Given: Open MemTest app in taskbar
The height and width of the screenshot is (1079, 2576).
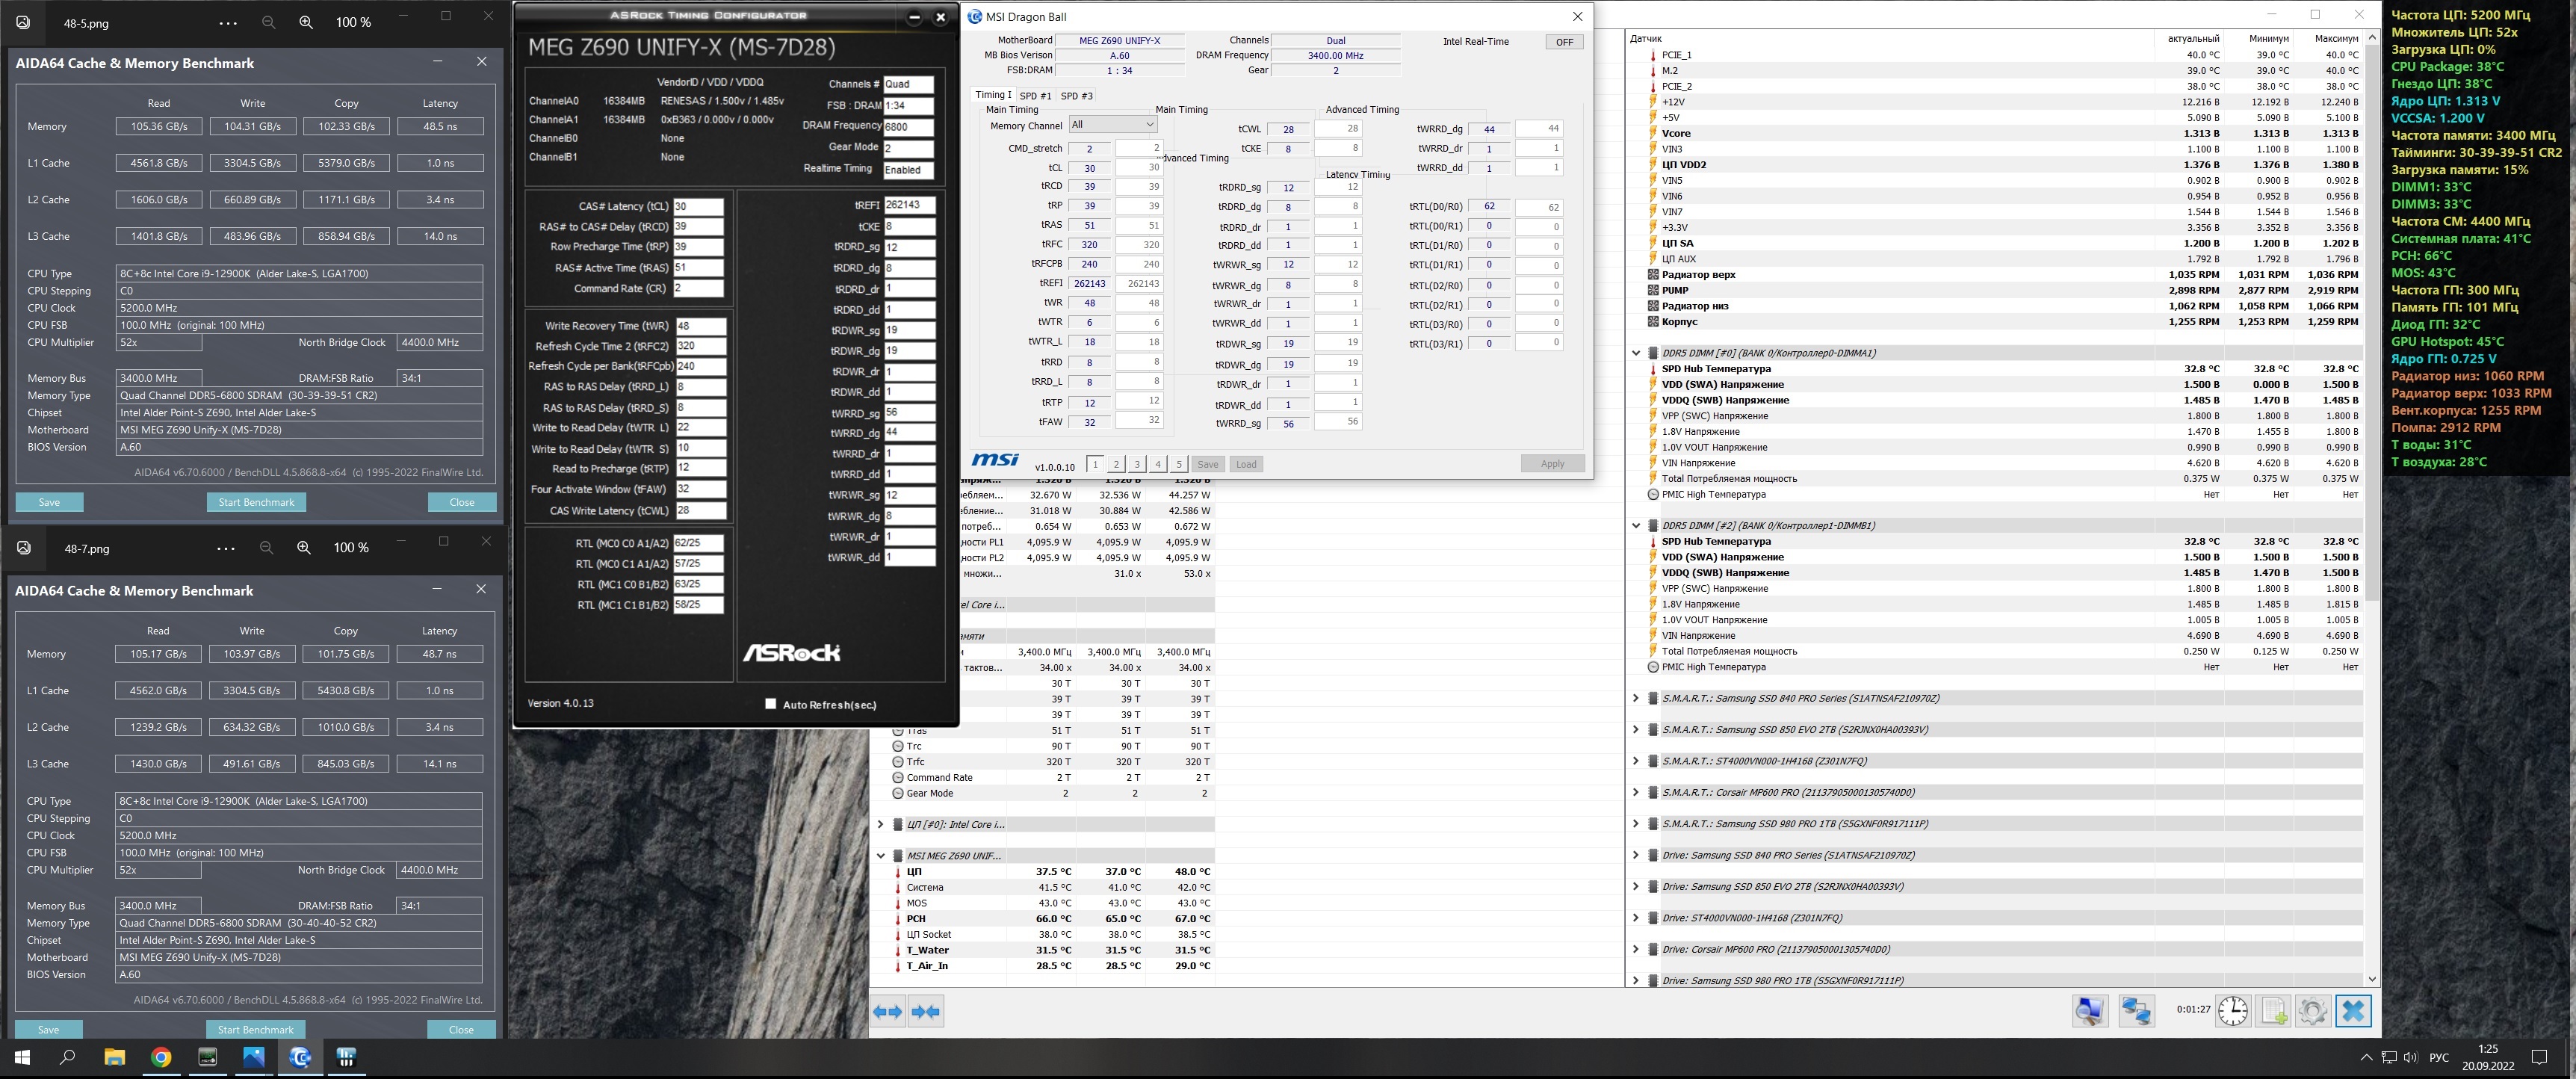Looking at the screenshot, I should pyautogui.click(x=208, y=1057).
